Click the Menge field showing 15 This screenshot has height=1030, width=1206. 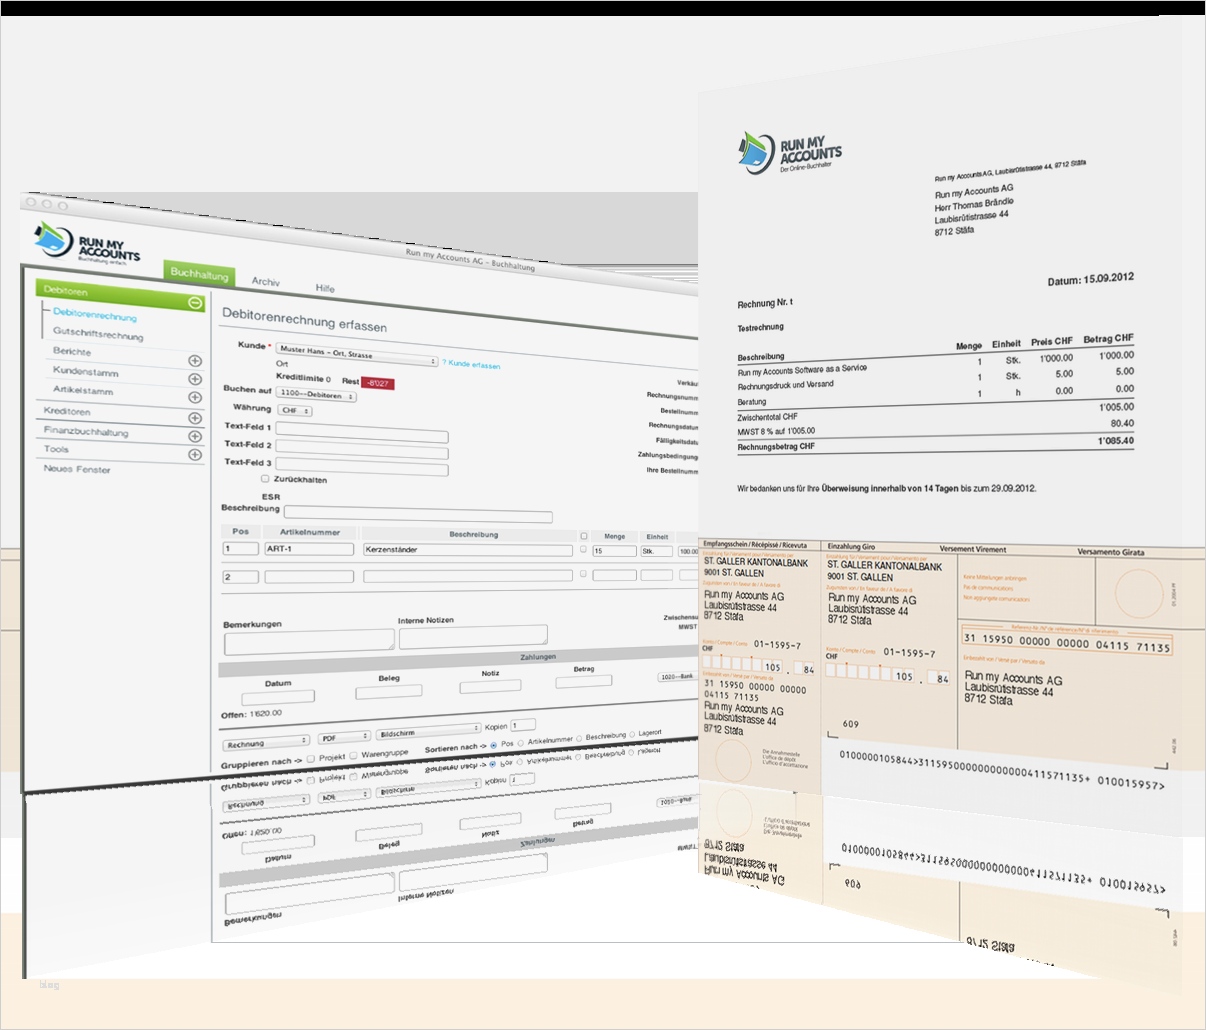[x=615, y=551]
